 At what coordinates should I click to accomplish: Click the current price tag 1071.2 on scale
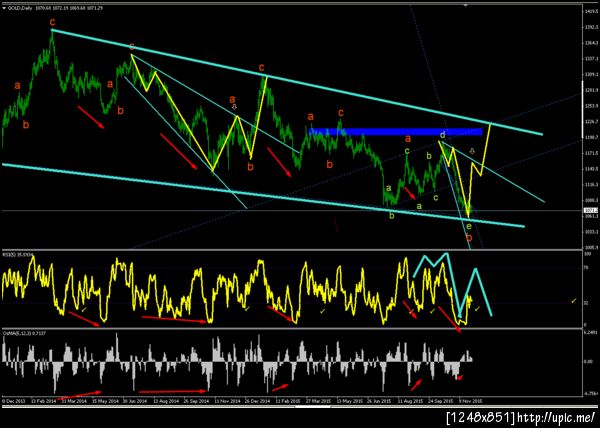coord(589,210)
